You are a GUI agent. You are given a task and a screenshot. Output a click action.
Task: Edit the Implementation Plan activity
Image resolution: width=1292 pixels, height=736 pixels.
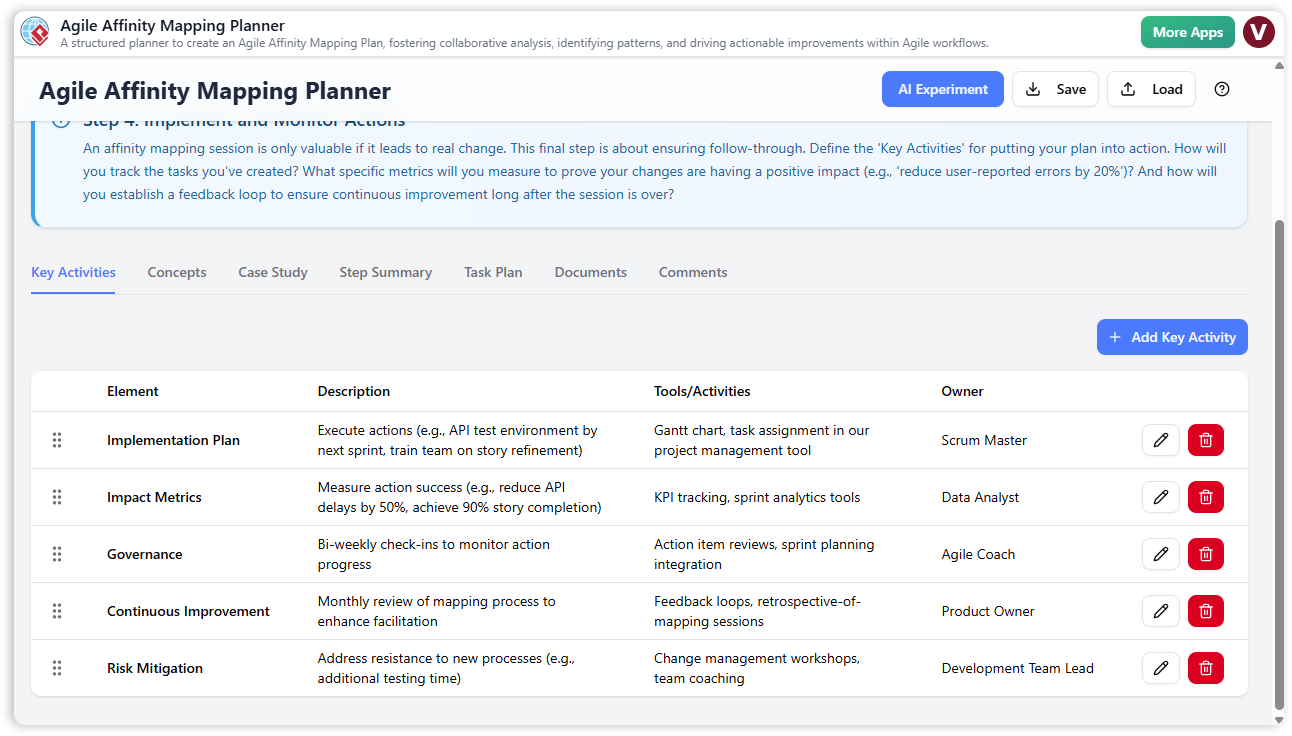[1161, 440]
